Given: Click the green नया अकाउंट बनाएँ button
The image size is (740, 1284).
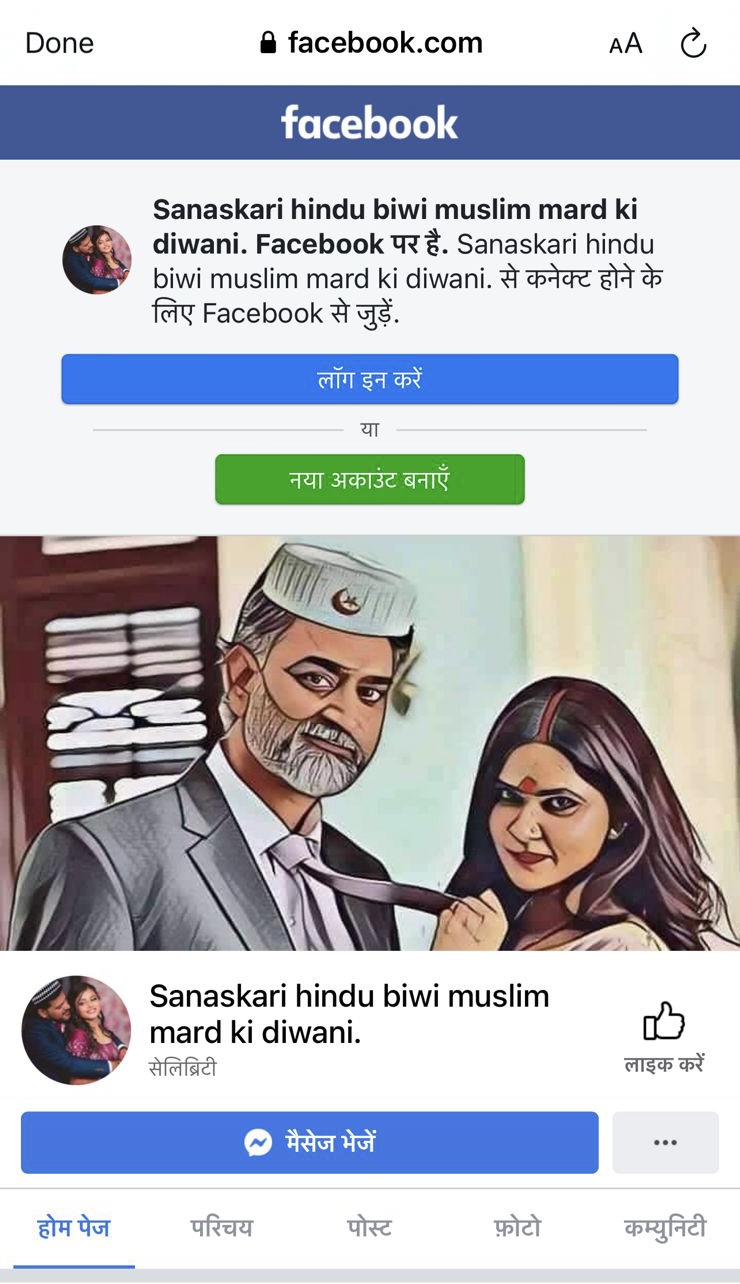Looking at the screenshot, I should pos(370,479).
